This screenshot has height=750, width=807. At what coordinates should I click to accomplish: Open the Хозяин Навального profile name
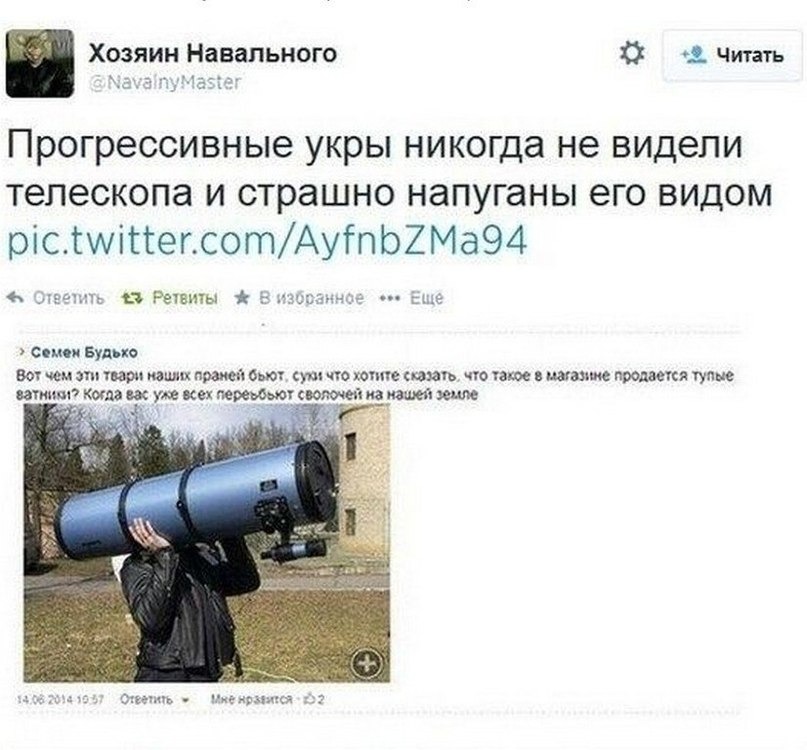(x=213, y=53)
